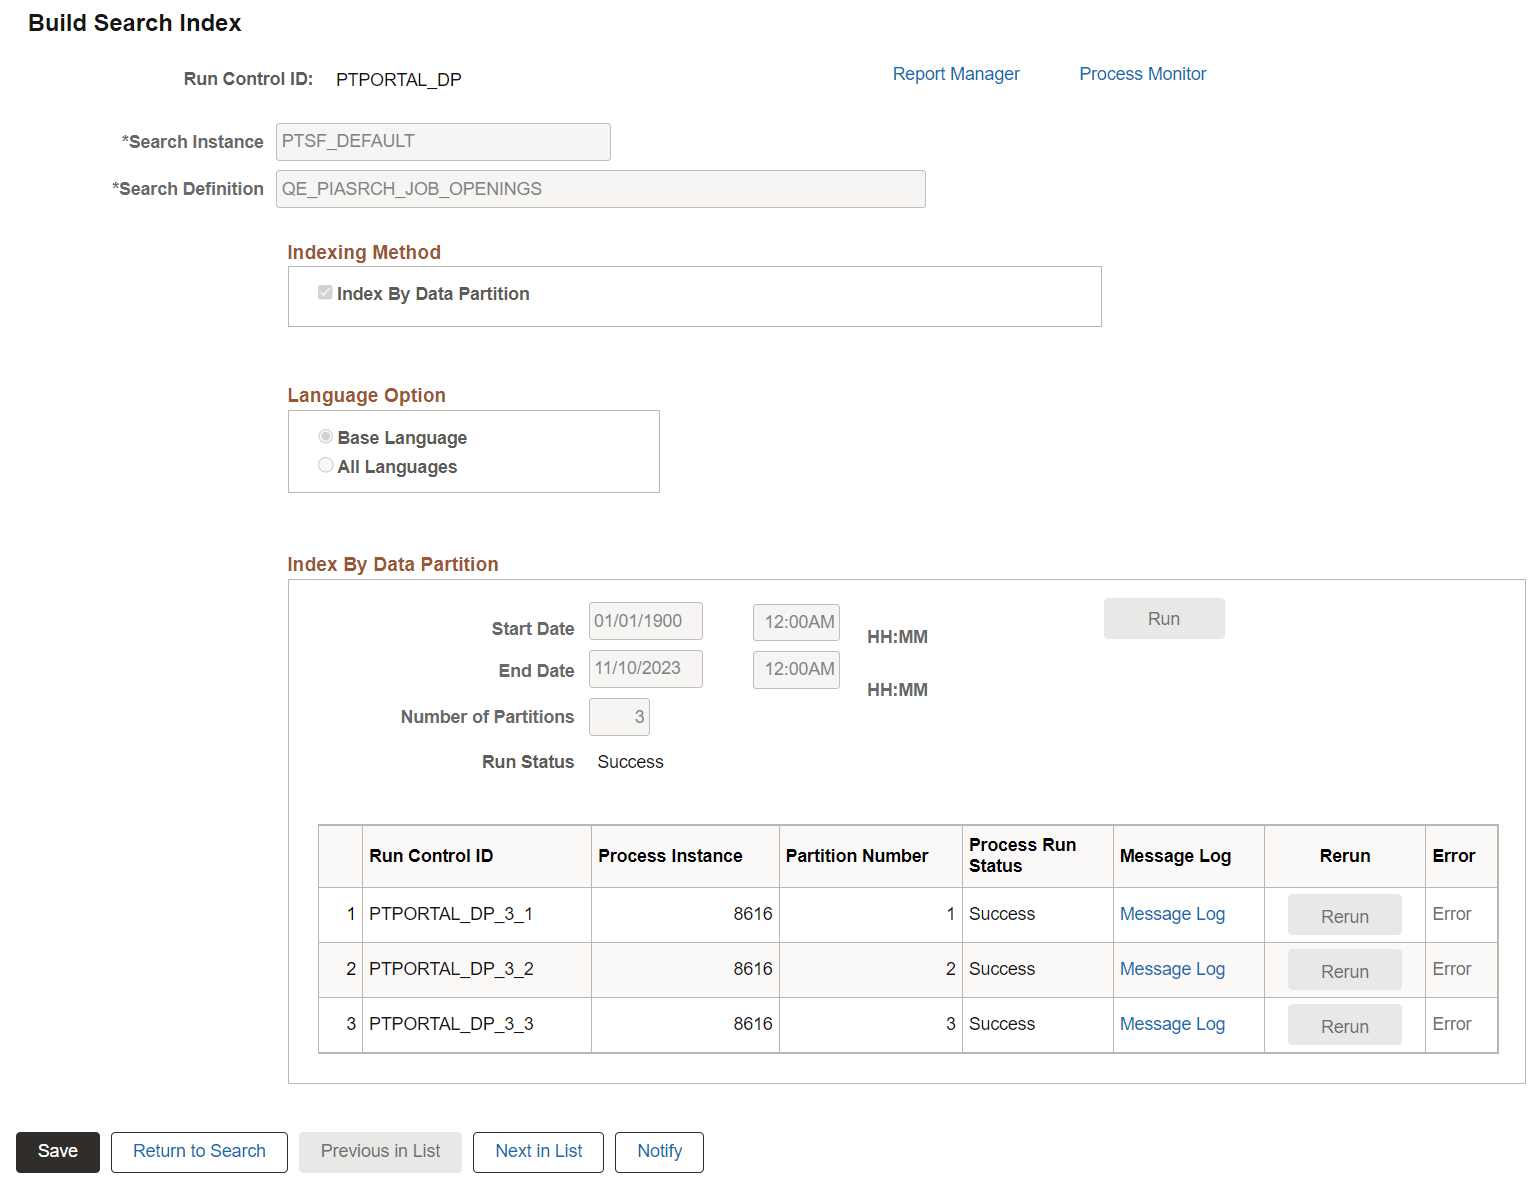The image size is (1540, 1183).
Task: Click the Start Date field
Action: (x=644, y=620)
